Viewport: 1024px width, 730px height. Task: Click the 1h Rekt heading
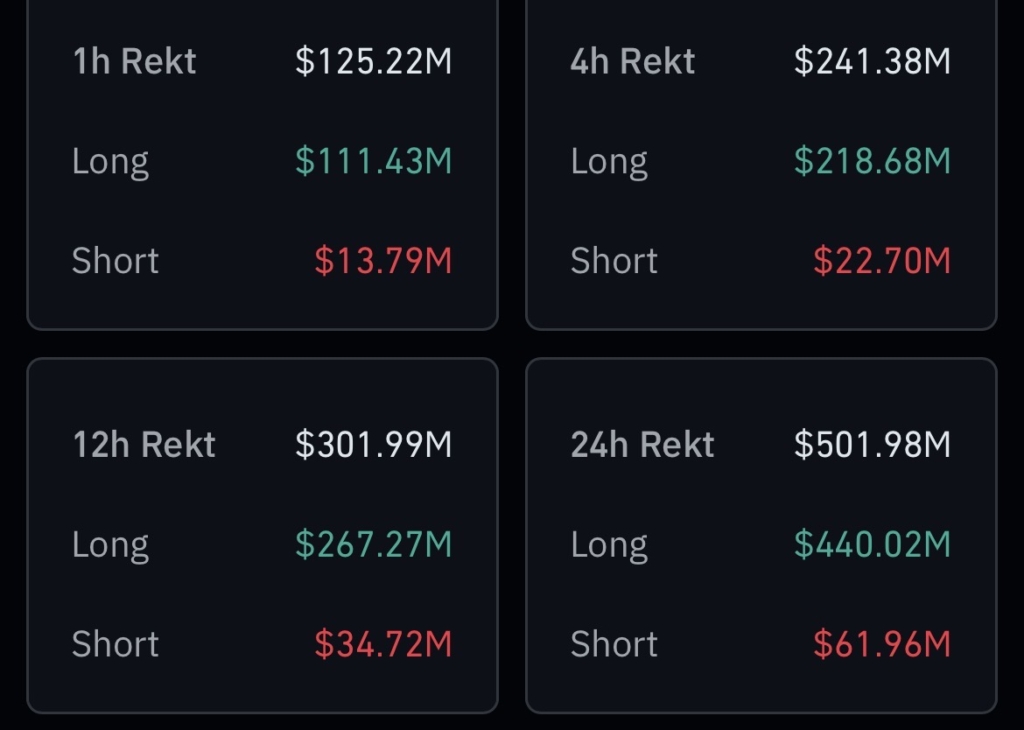(x=134, y=62)
